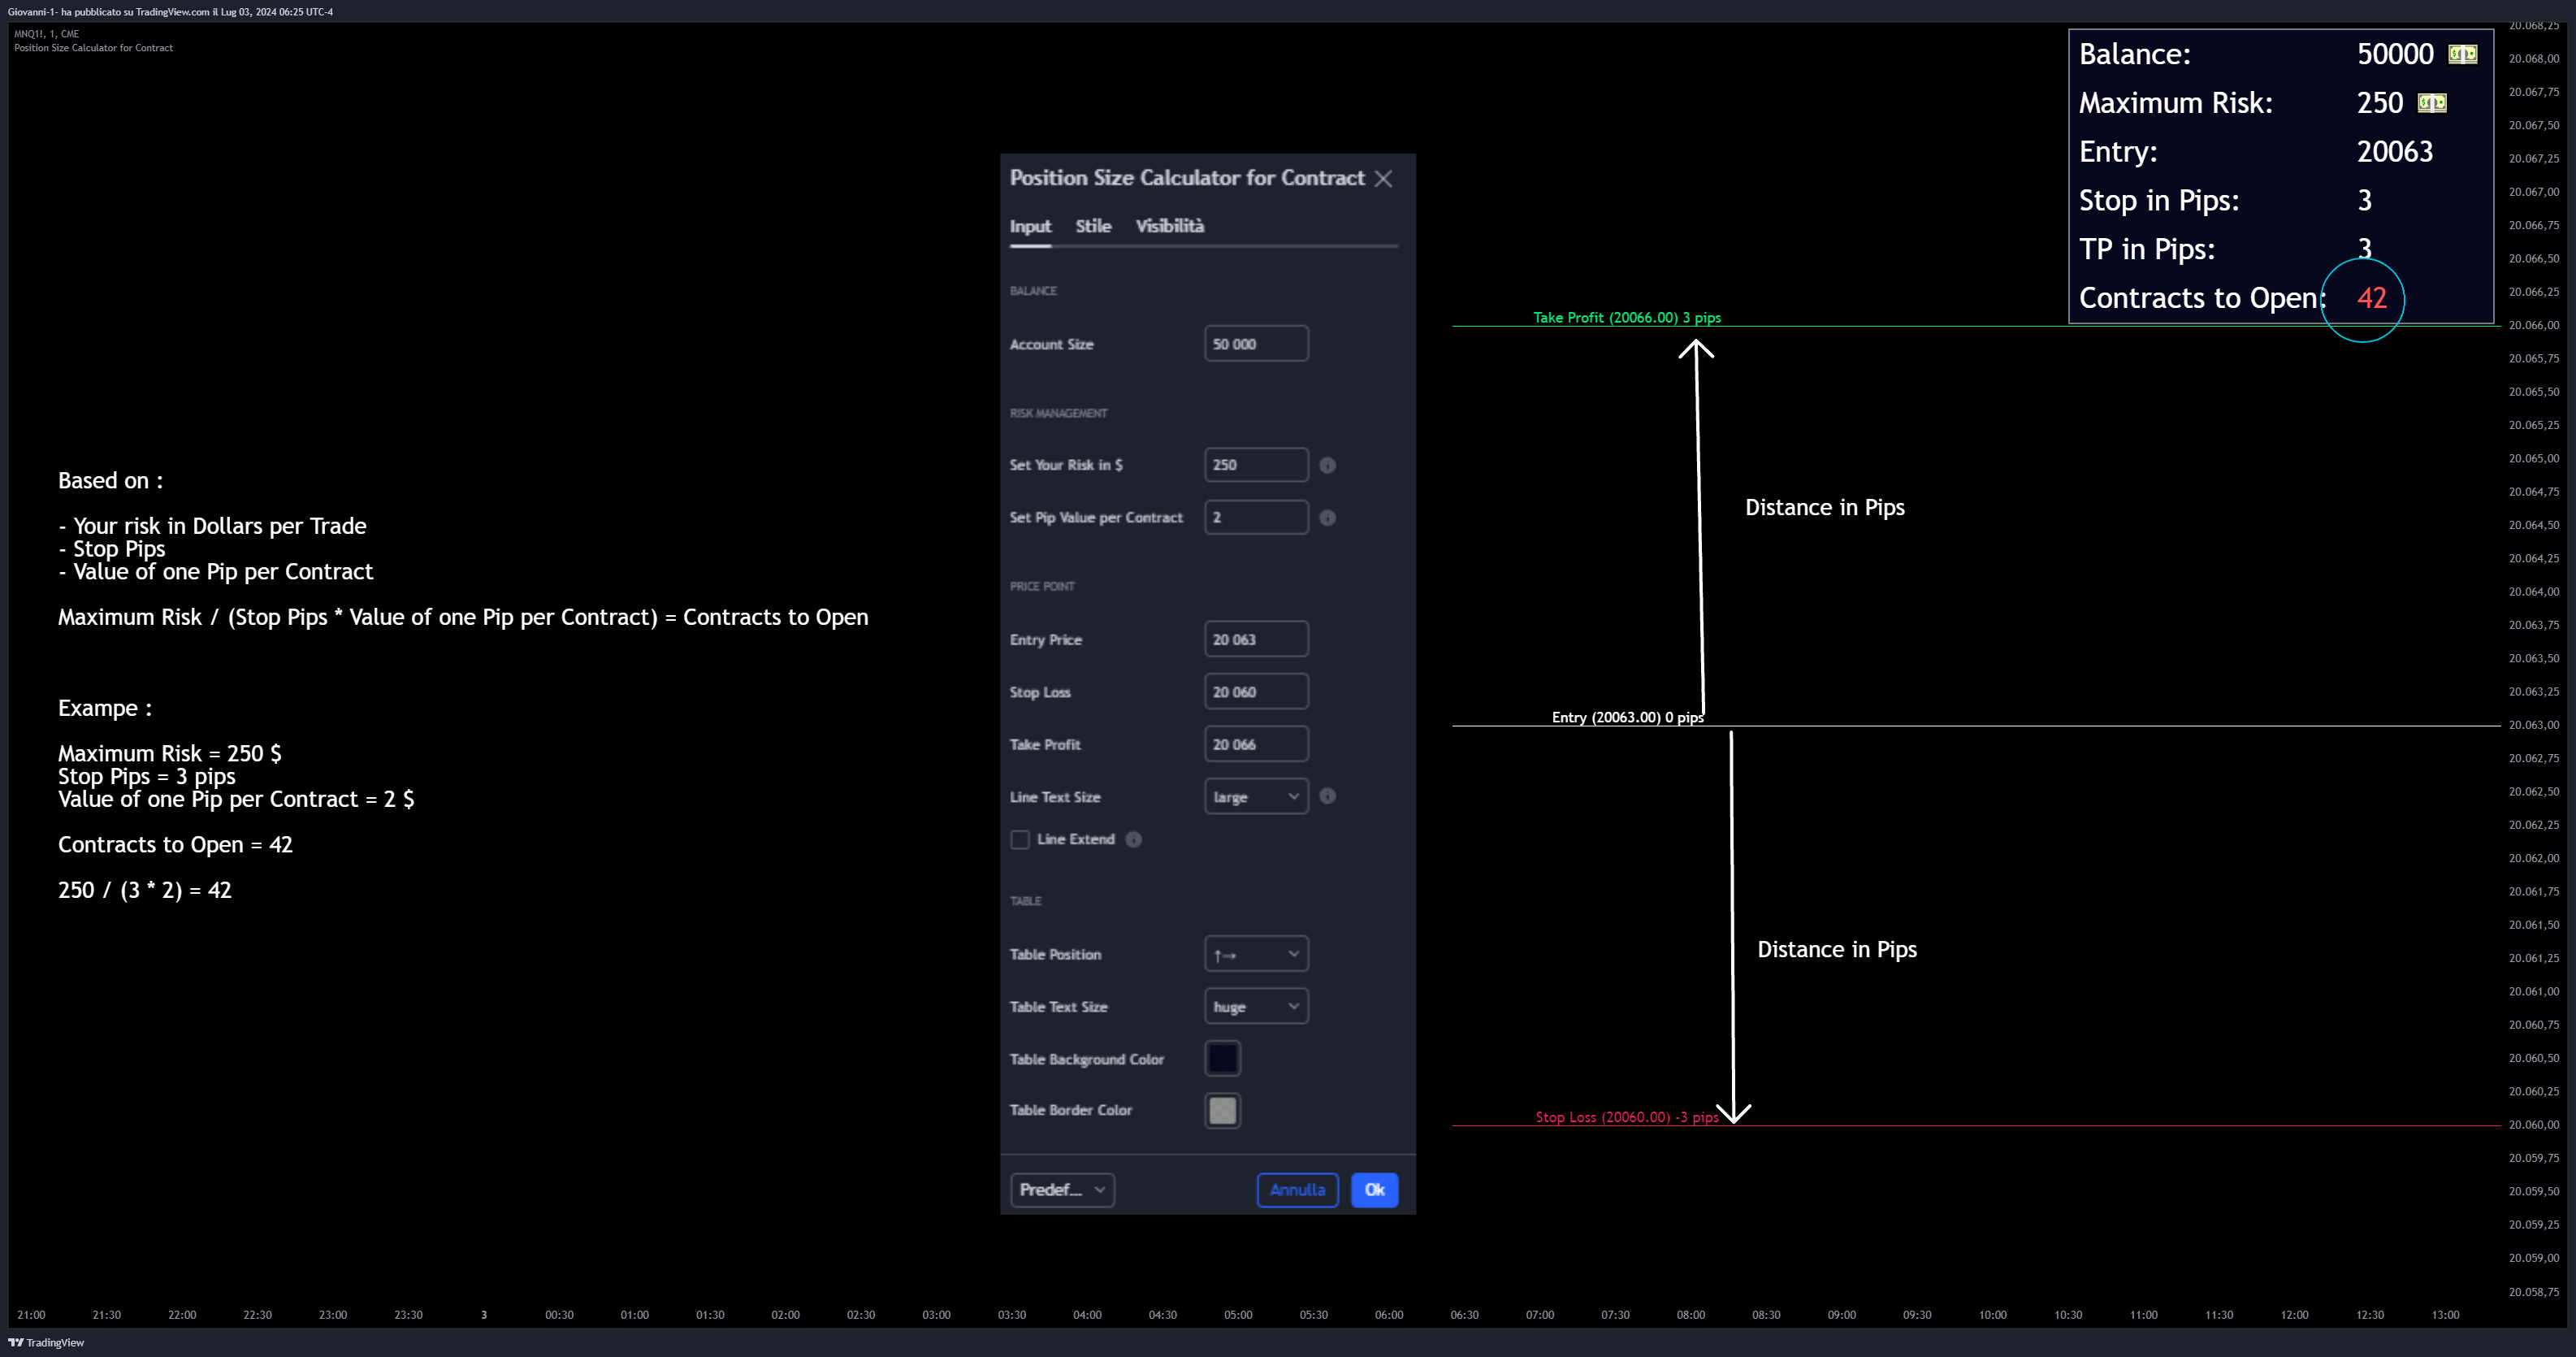2576x1357 pixels.
Task: Open the Table Border Color swatch
Action: [x=1222, y=1110]
